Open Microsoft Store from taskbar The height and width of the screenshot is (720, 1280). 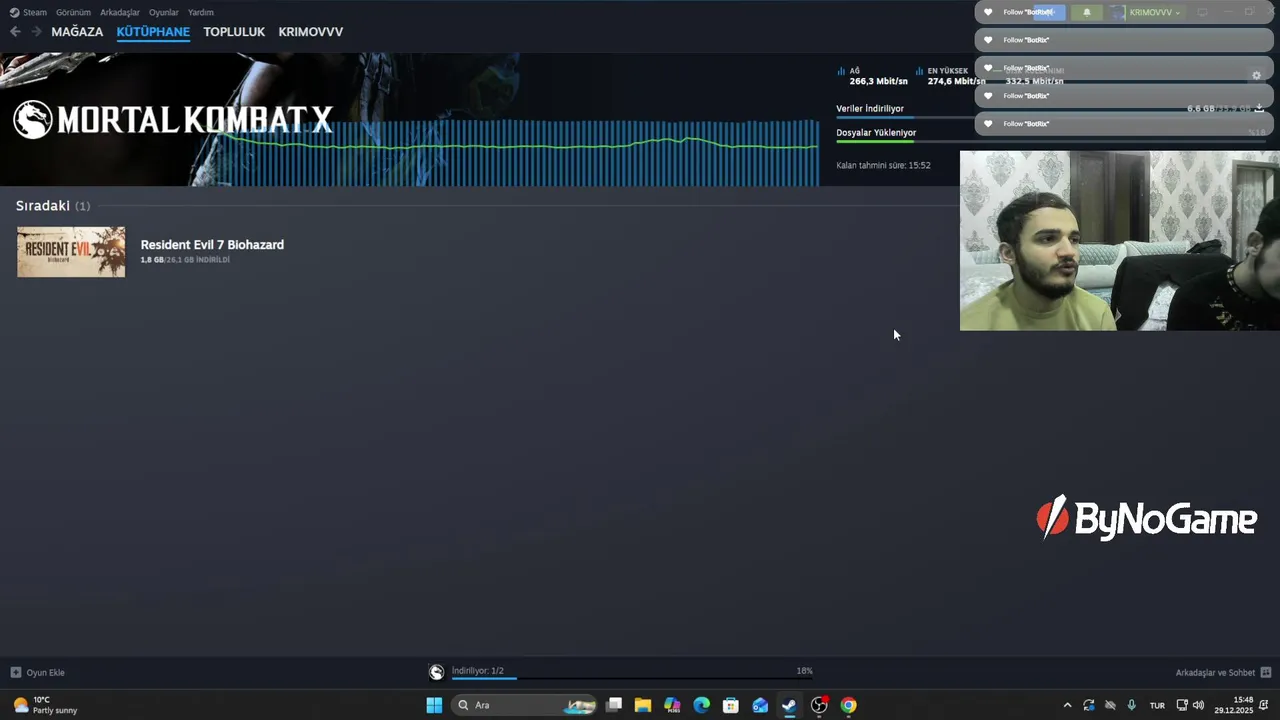point(731,705)
